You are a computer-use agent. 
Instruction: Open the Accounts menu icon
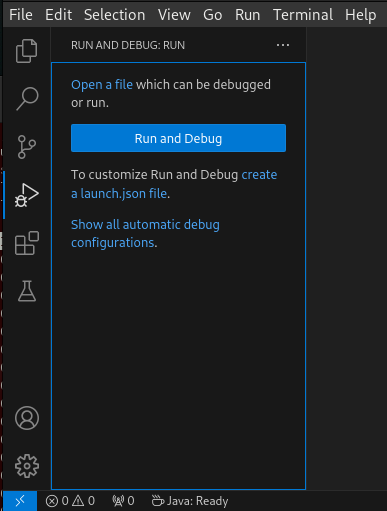click(27, 418)
